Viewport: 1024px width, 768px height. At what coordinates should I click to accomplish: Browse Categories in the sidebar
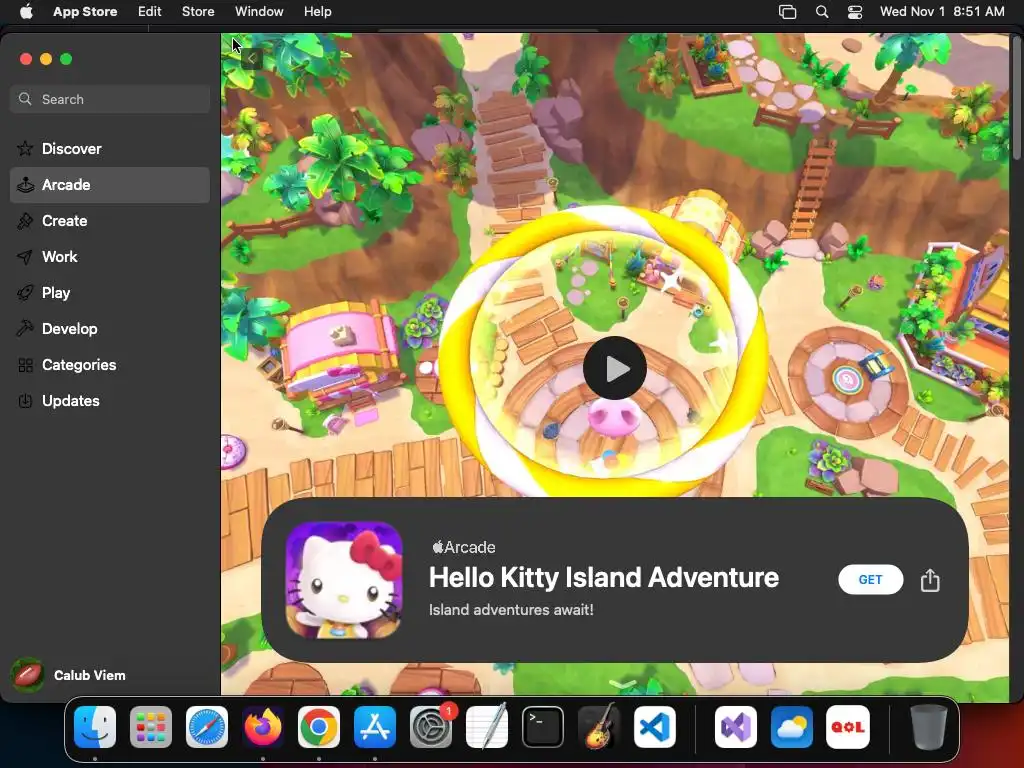(x=110, y=364)
